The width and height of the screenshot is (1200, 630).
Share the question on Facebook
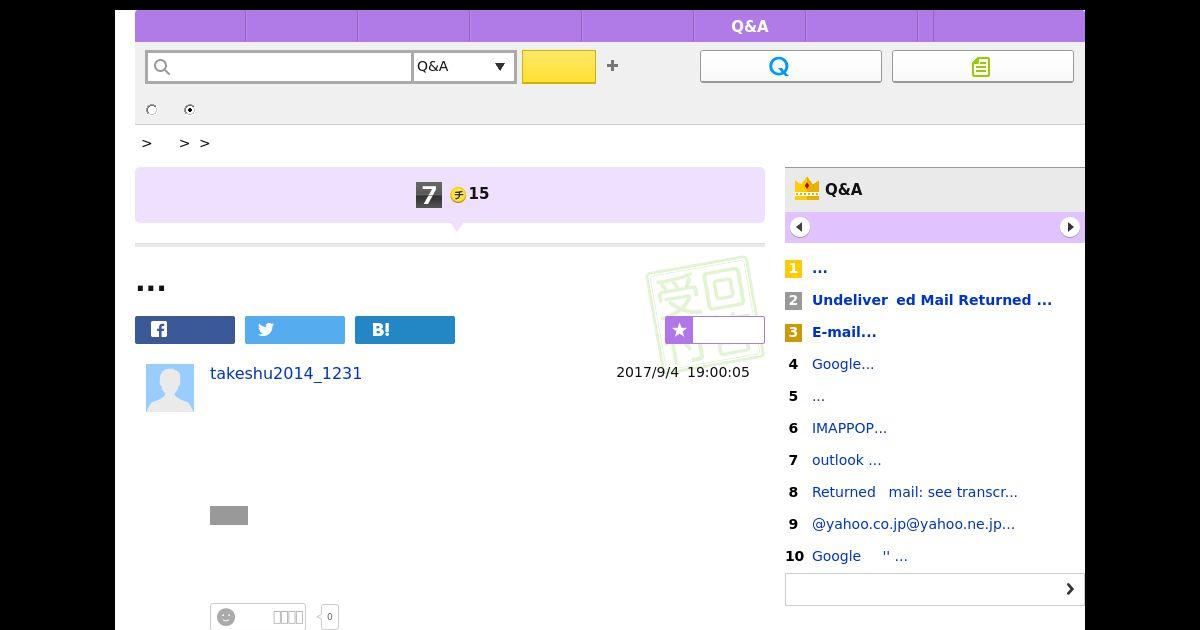[185, 330]
